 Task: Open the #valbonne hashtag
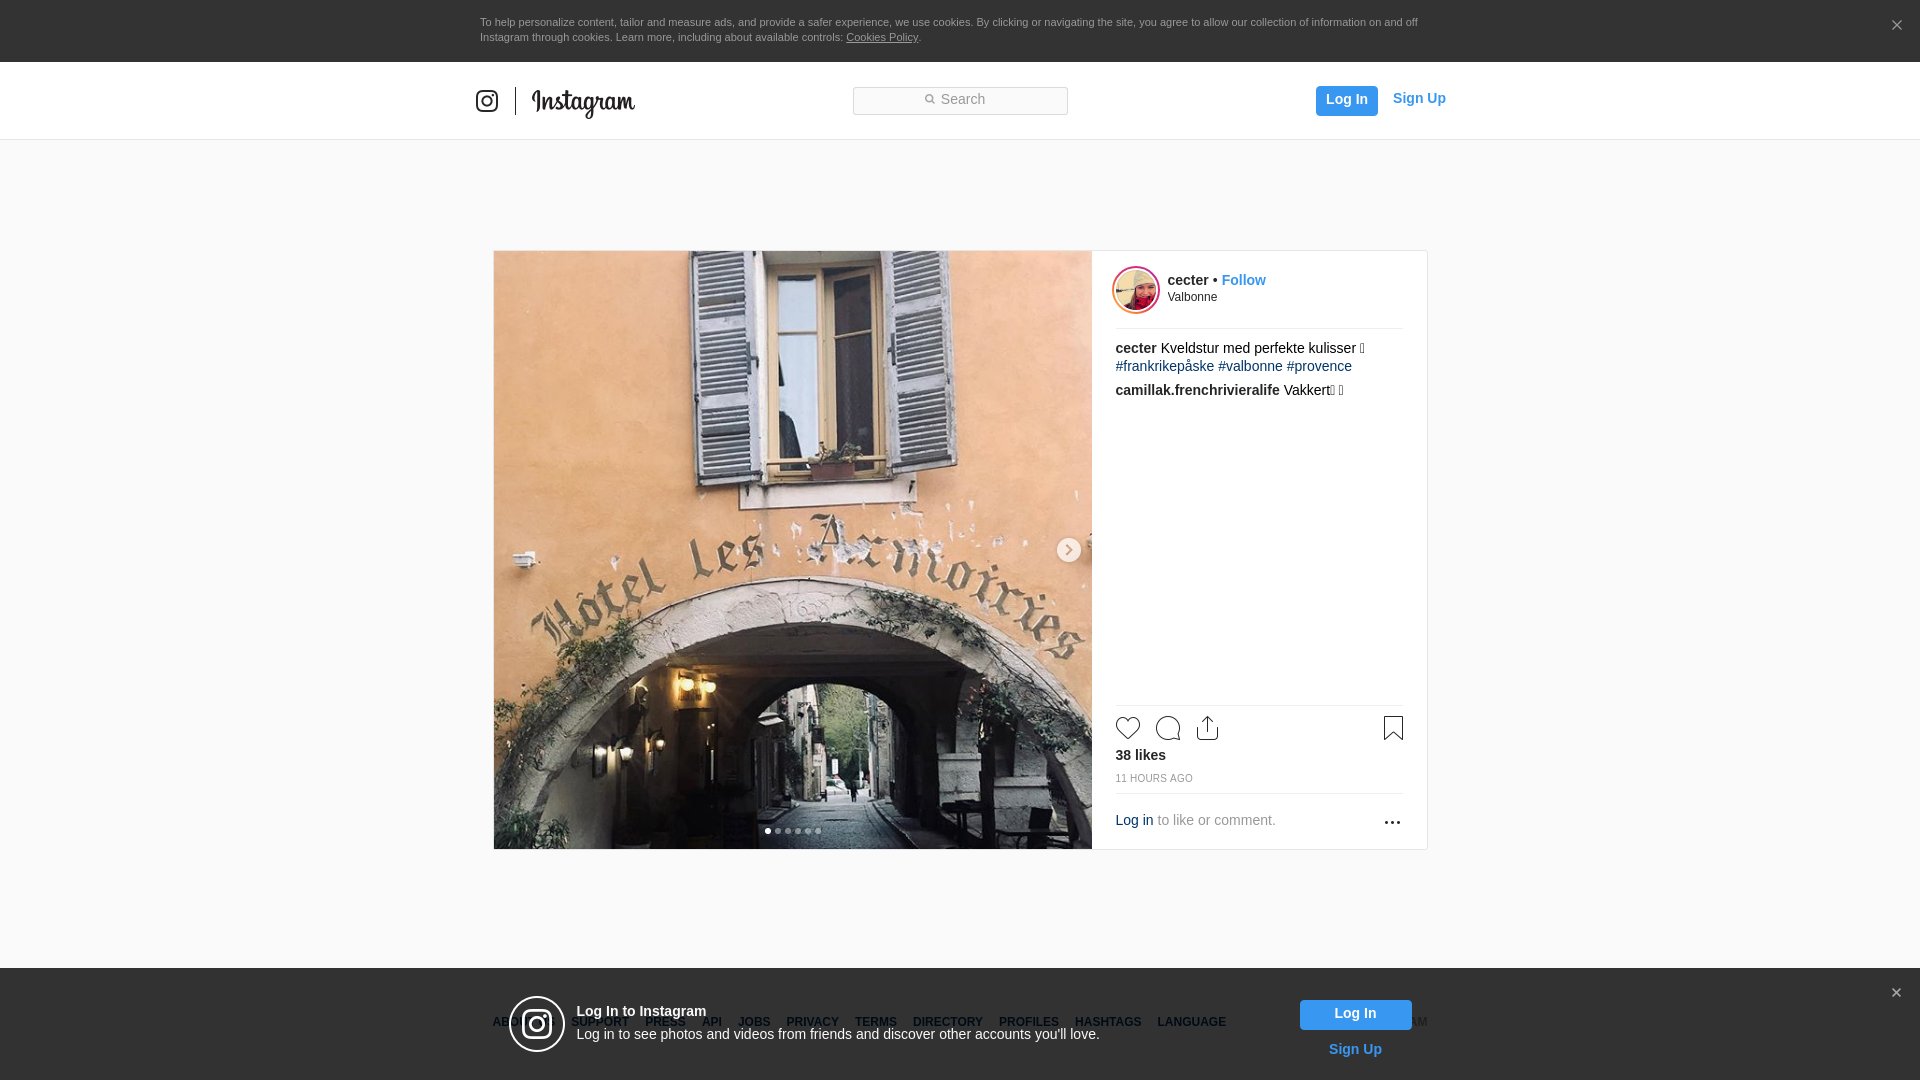tap(1250, 366)
